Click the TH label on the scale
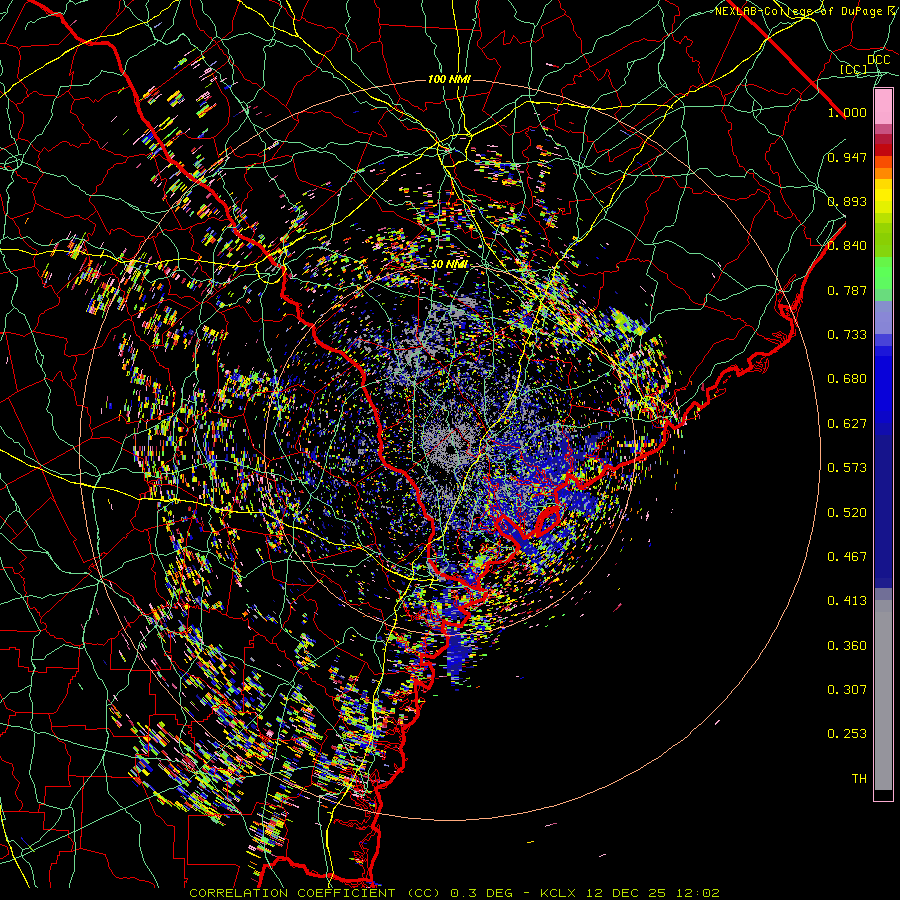The height and width of the screenshot is (900, 900). tap(859, 779)
